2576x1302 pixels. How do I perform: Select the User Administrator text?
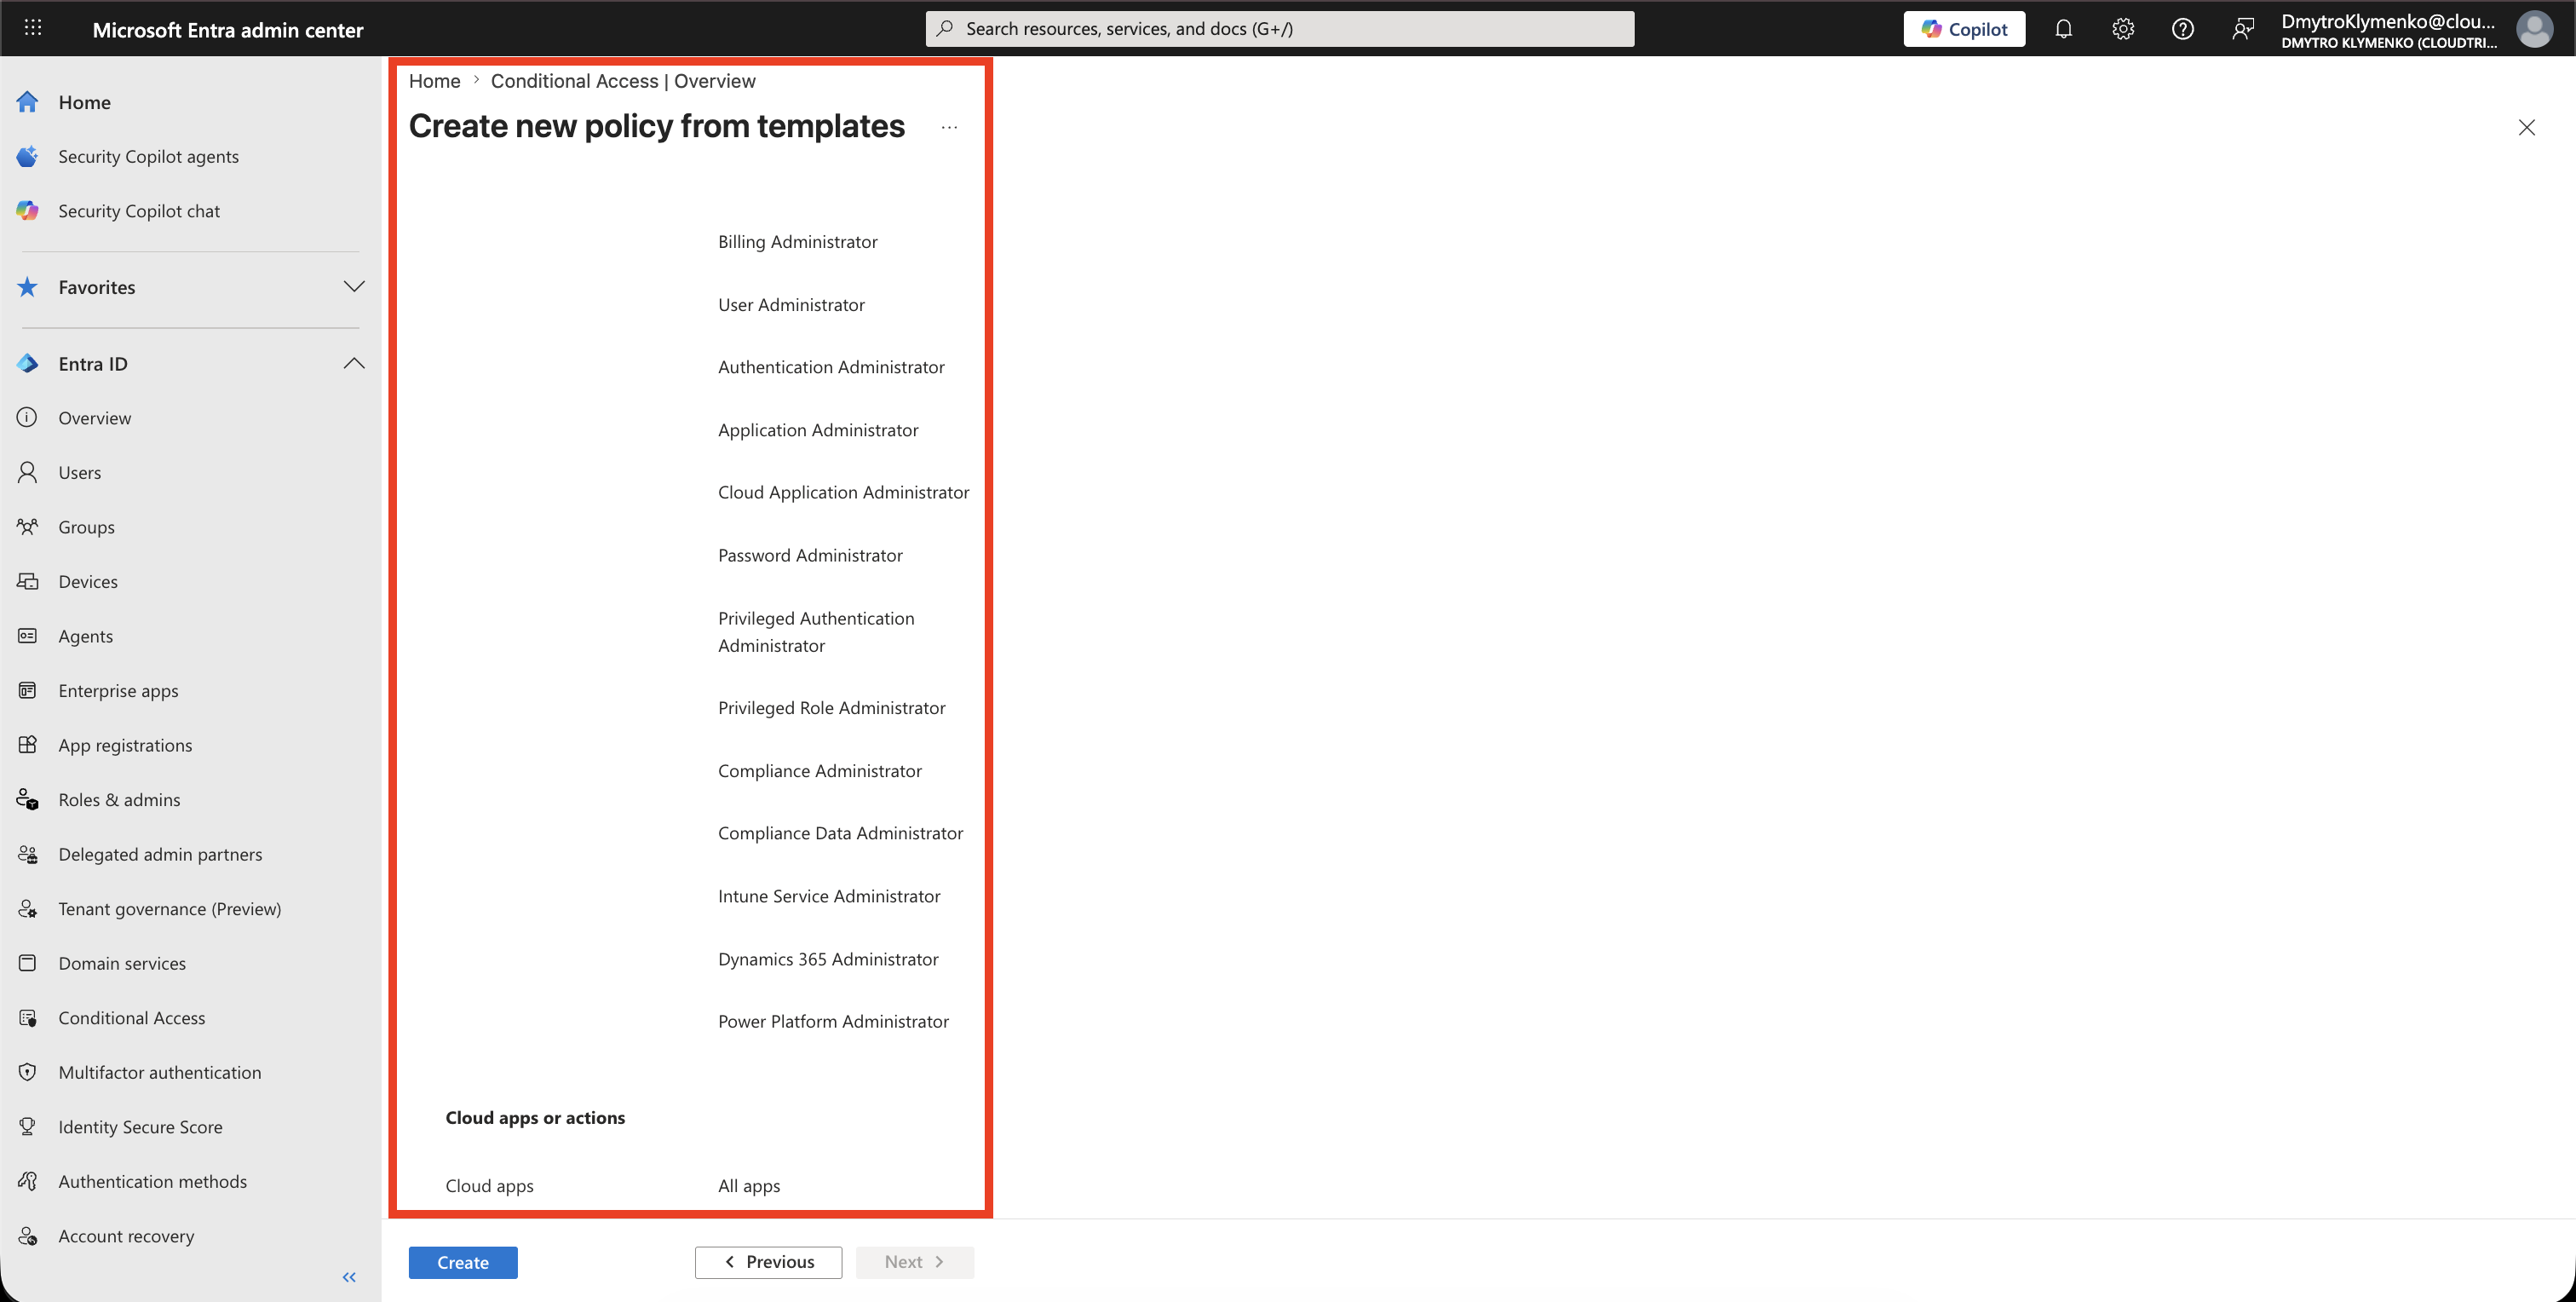791,305
